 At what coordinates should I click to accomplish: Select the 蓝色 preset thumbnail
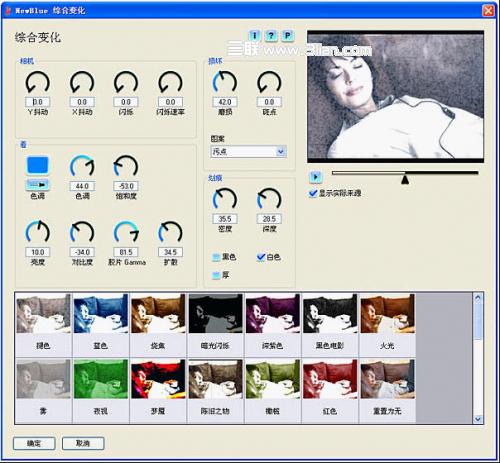[x=101, y=314]
